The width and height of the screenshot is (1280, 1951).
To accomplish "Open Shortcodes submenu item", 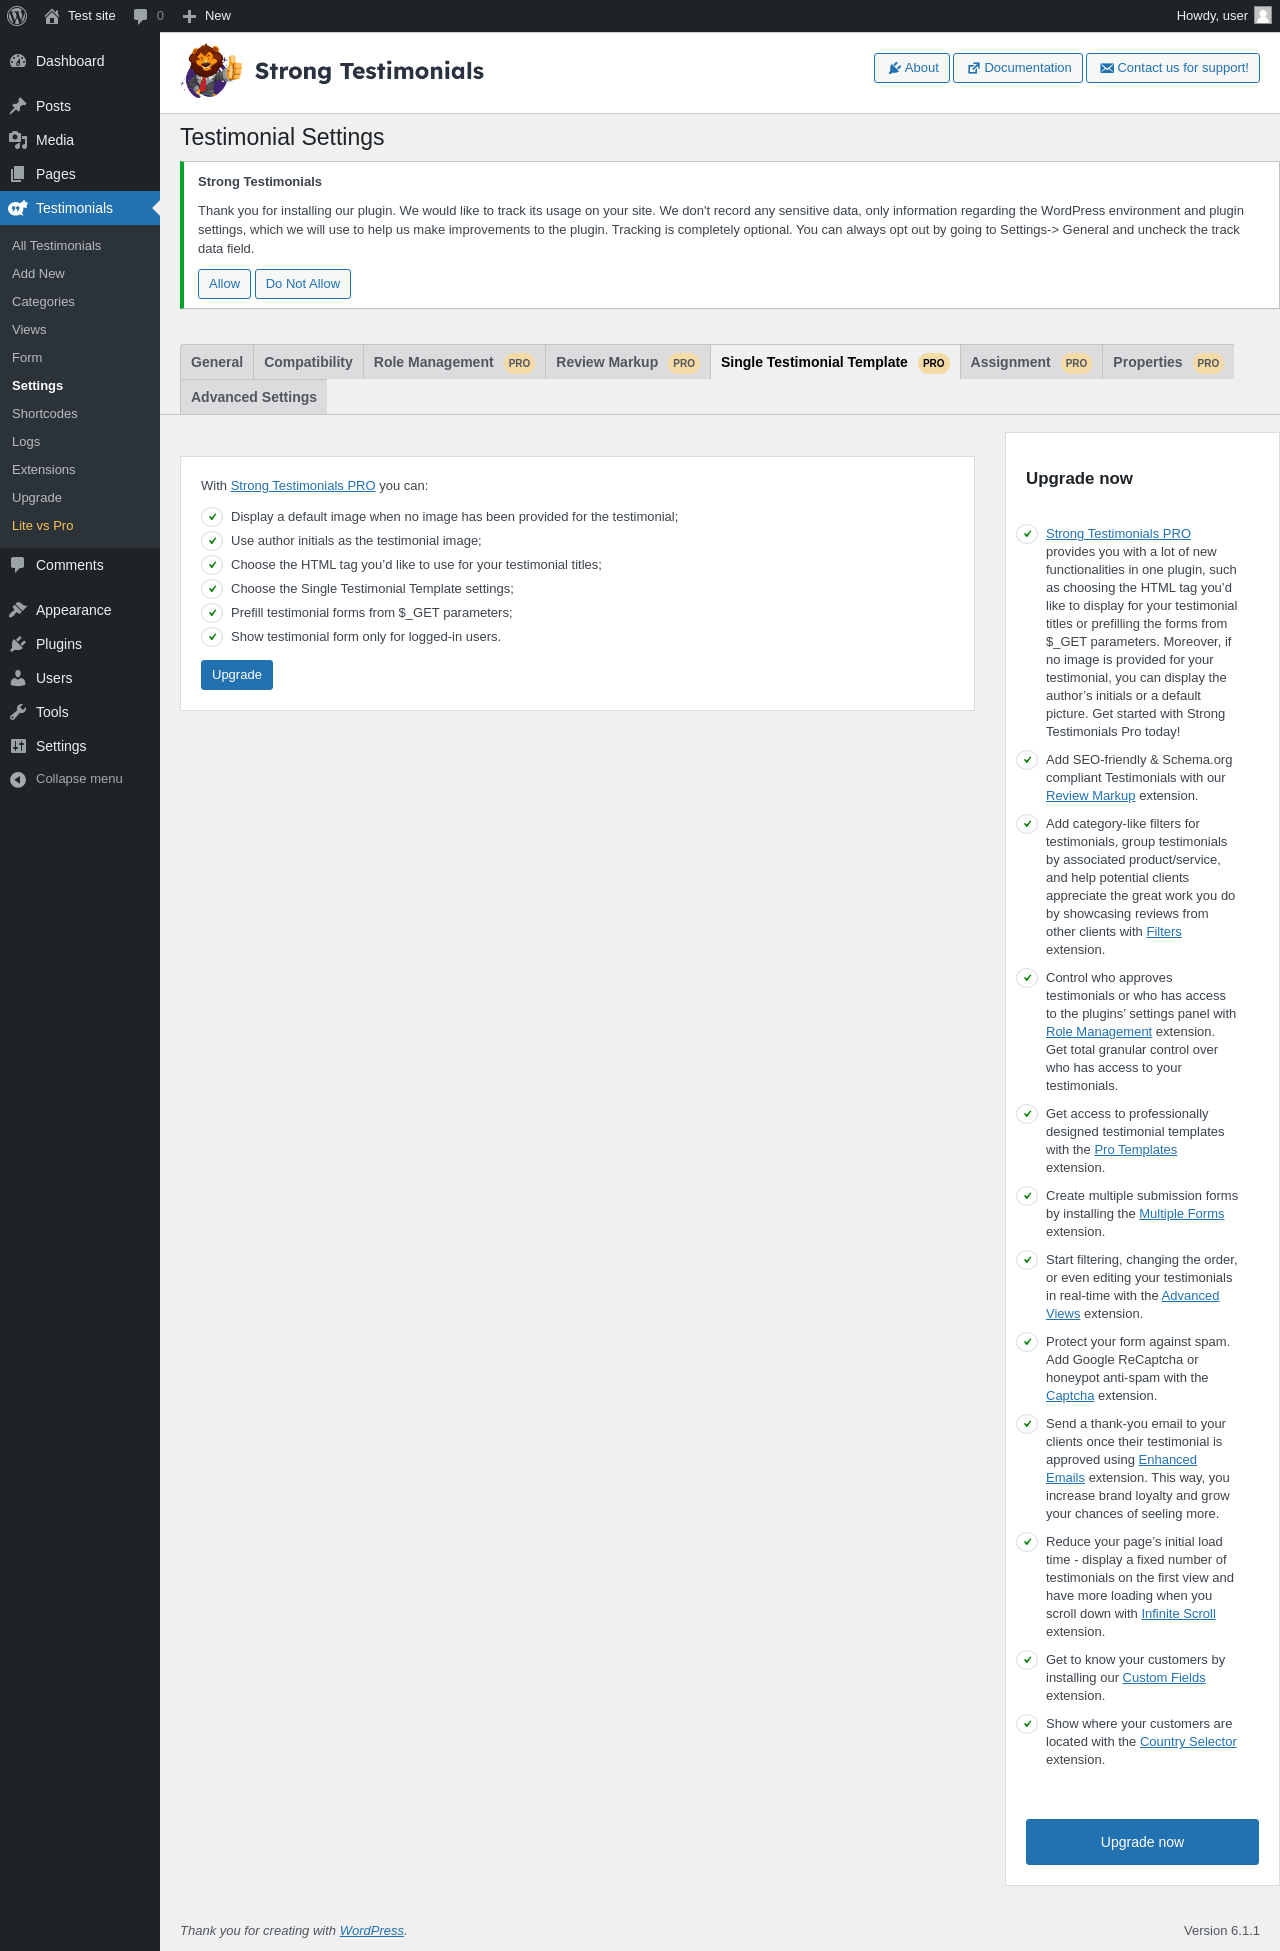I will (x=45, y=414).
